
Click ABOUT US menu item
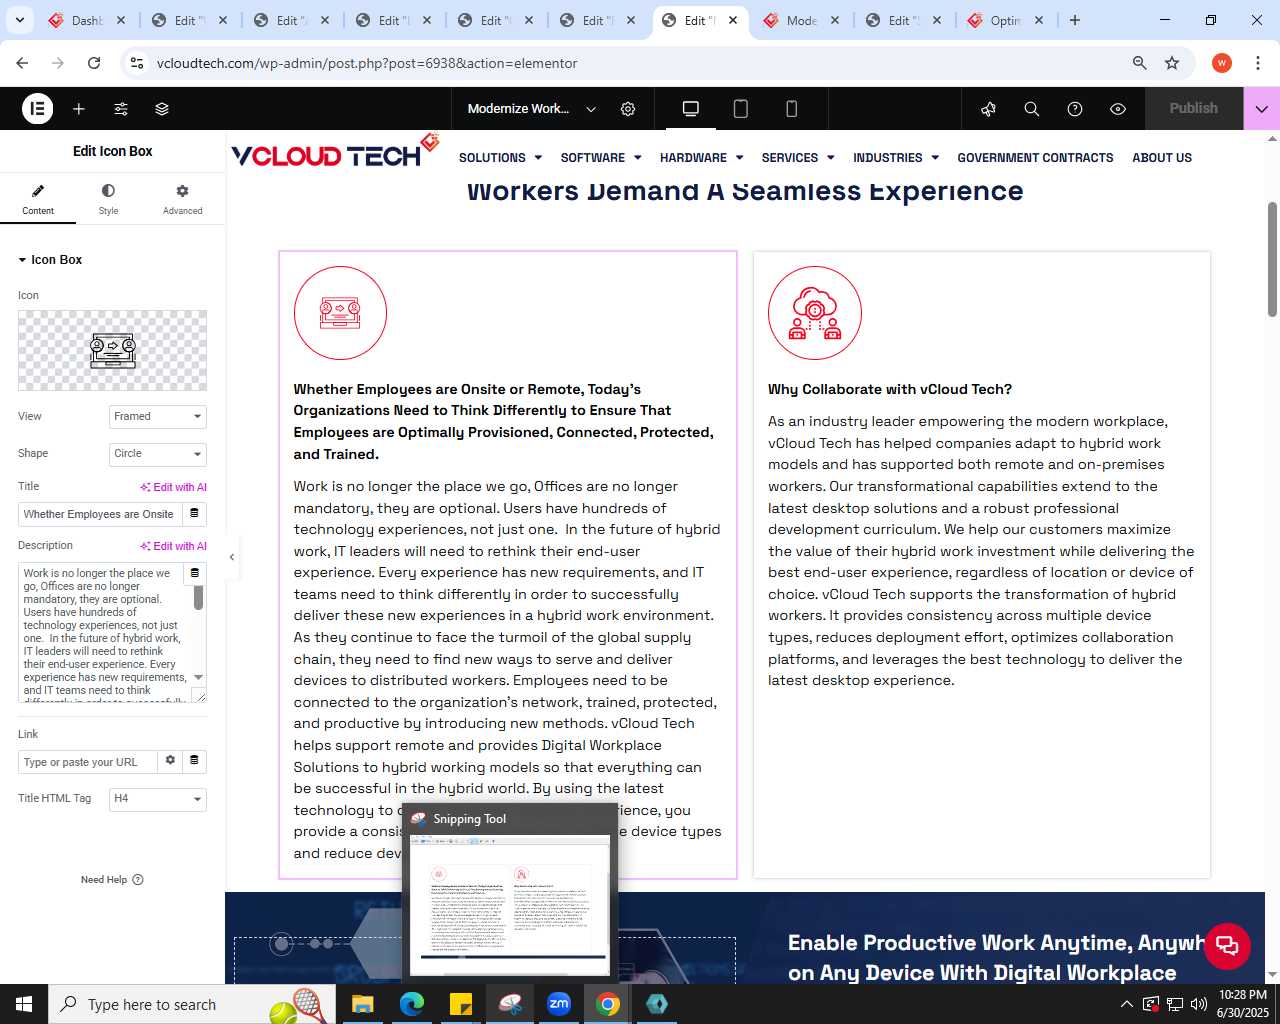(1162, 158)
